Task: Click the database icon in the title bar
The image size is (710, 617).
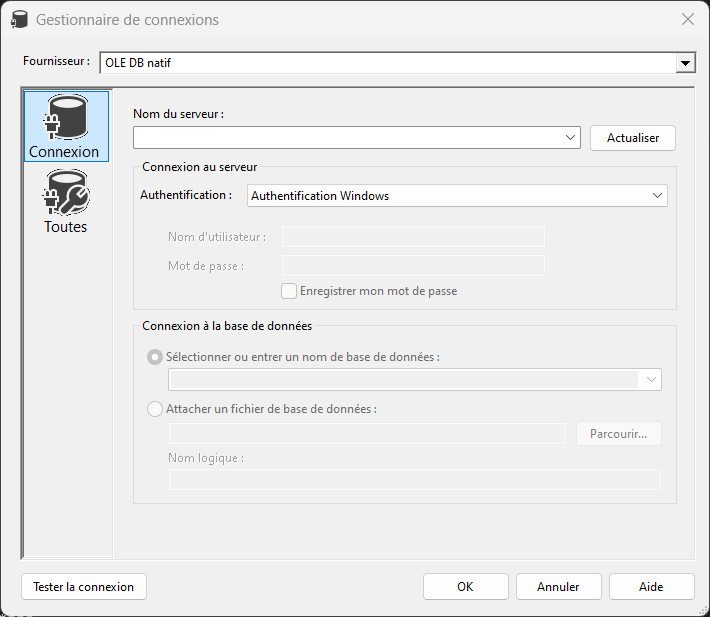Action: [x=19, y=19]
